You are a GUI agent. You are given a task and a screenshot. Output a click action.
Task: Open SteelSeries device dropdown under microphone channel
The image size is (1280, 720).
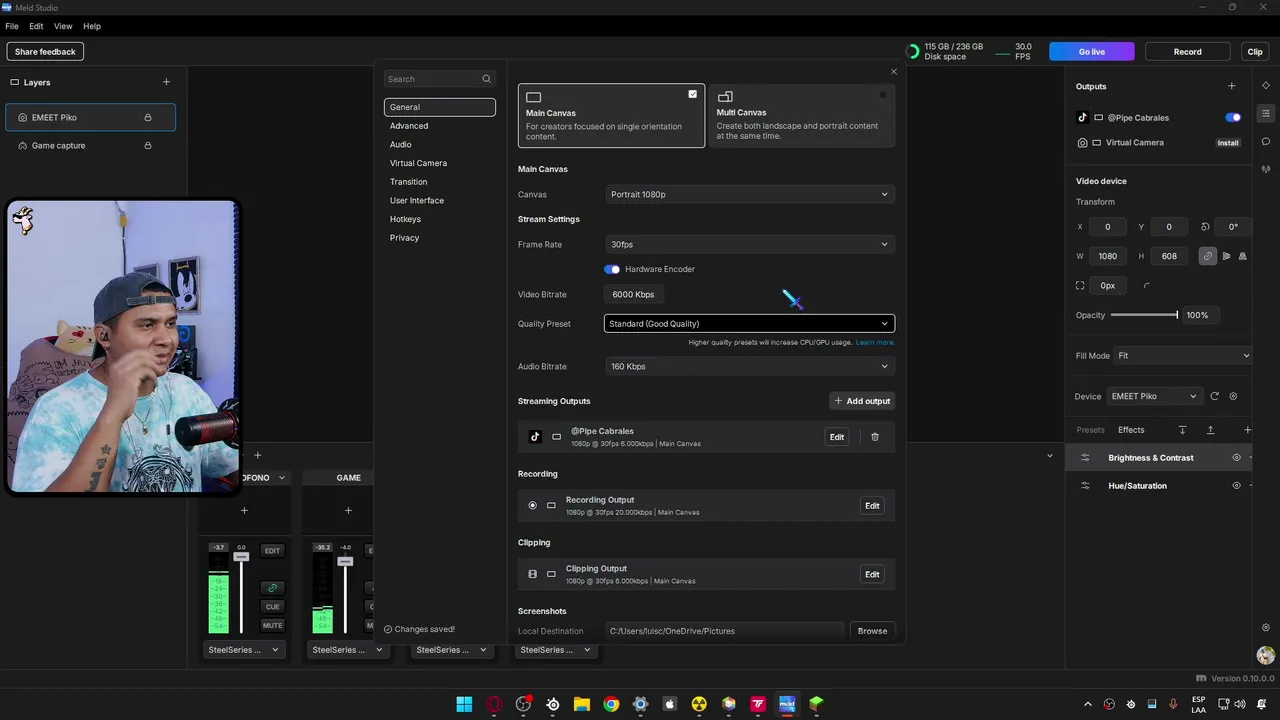243,650
